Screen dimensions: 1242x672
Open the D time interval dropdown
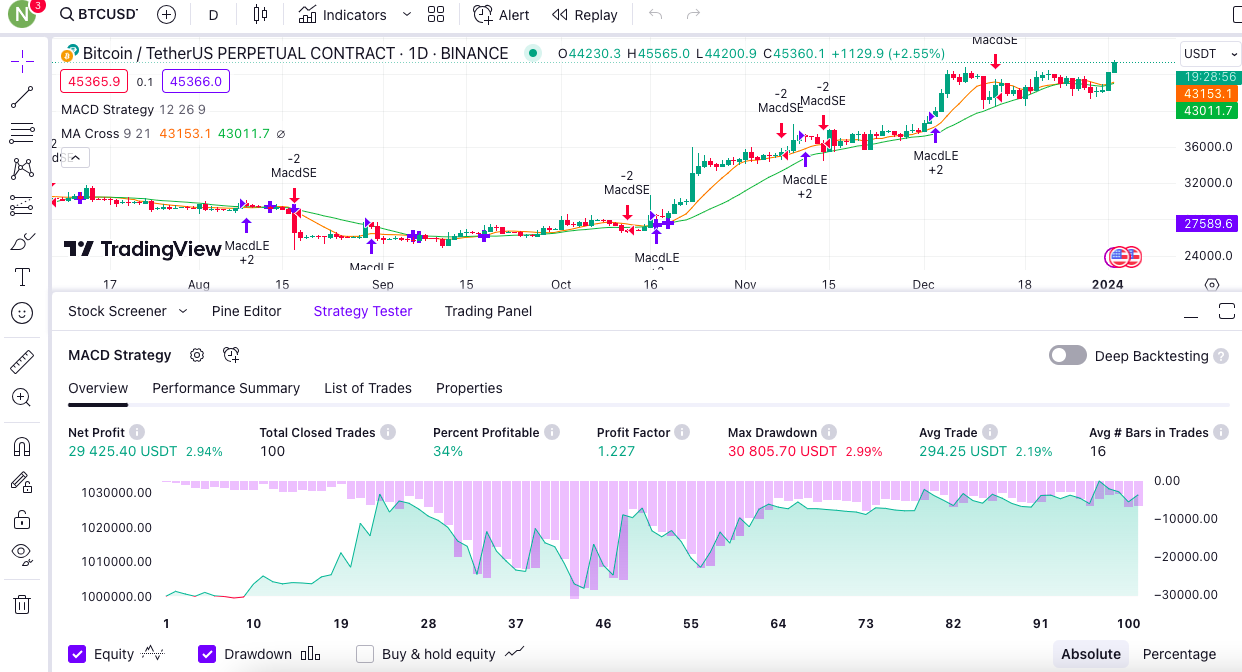click(214, 15)
